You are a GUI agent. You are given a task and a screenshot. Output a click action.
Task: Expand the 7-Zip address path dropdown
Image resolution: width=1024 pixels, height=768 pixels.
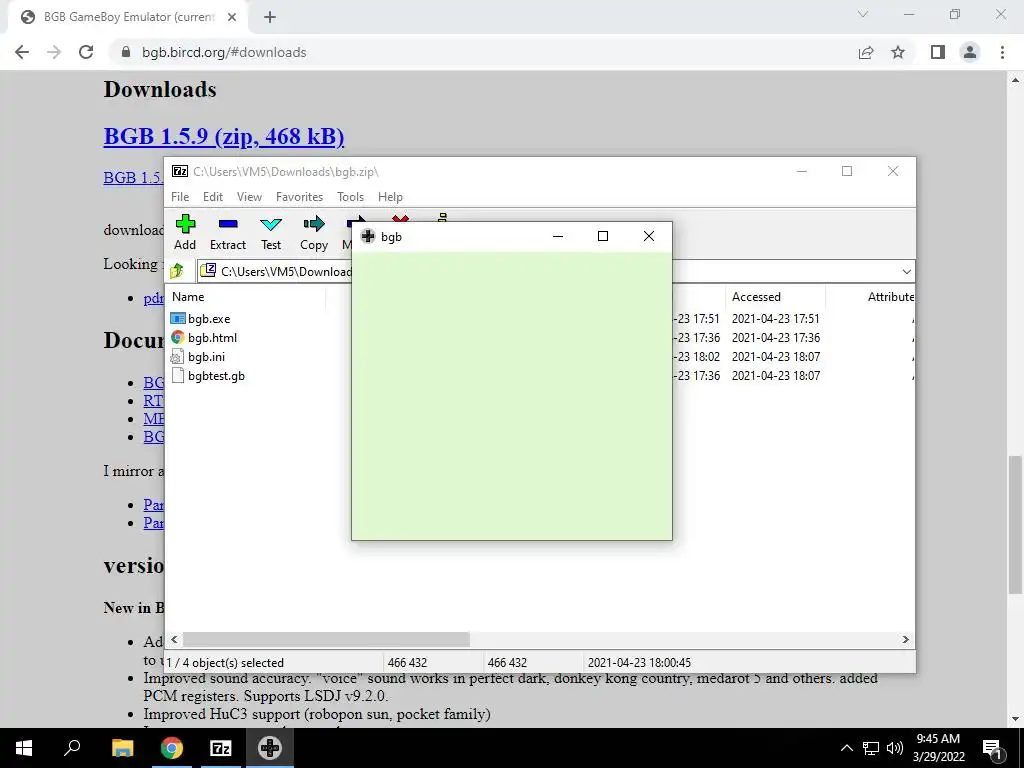(x=906, y=271)
